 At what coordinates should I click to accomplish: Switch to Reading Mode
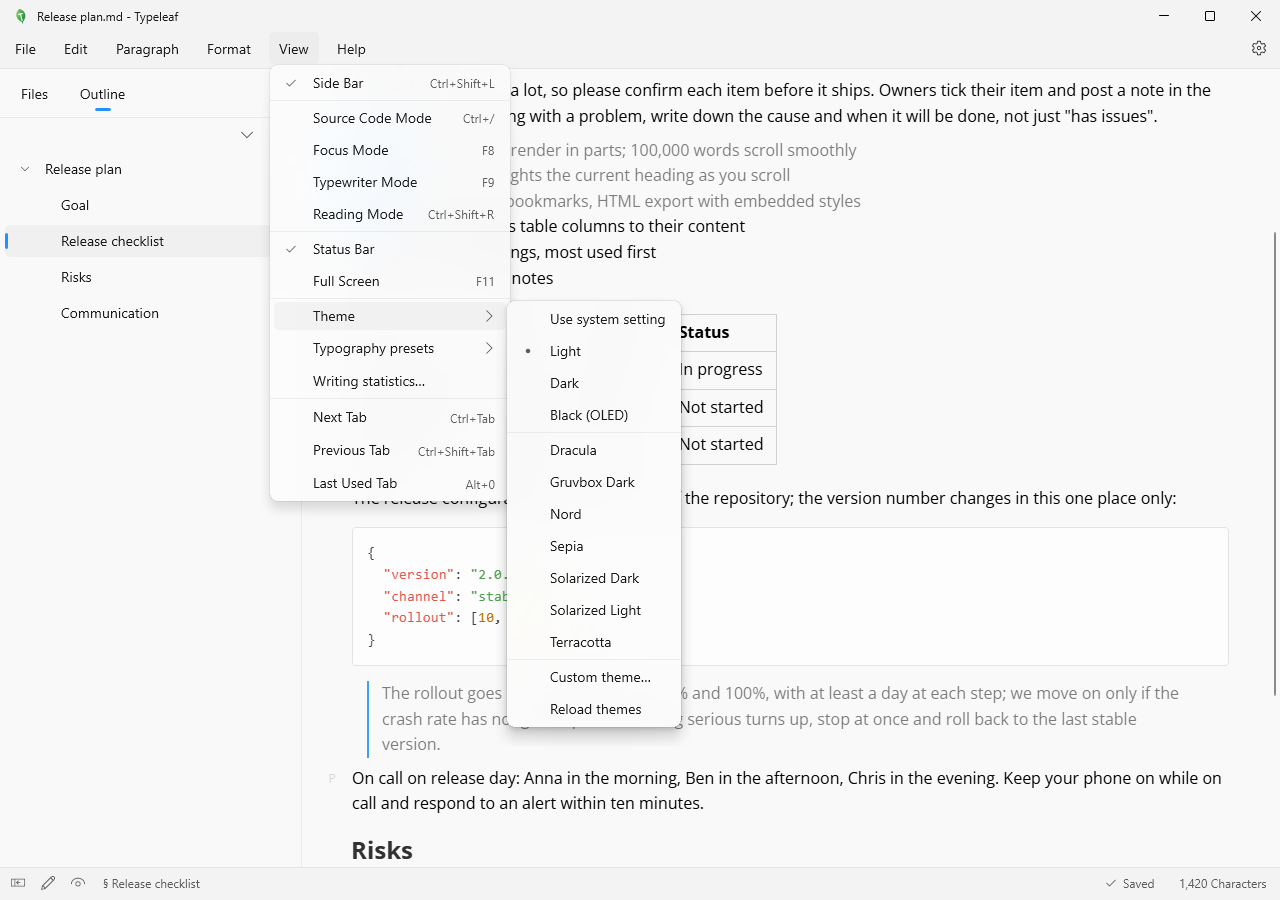[x=390, y=214]
